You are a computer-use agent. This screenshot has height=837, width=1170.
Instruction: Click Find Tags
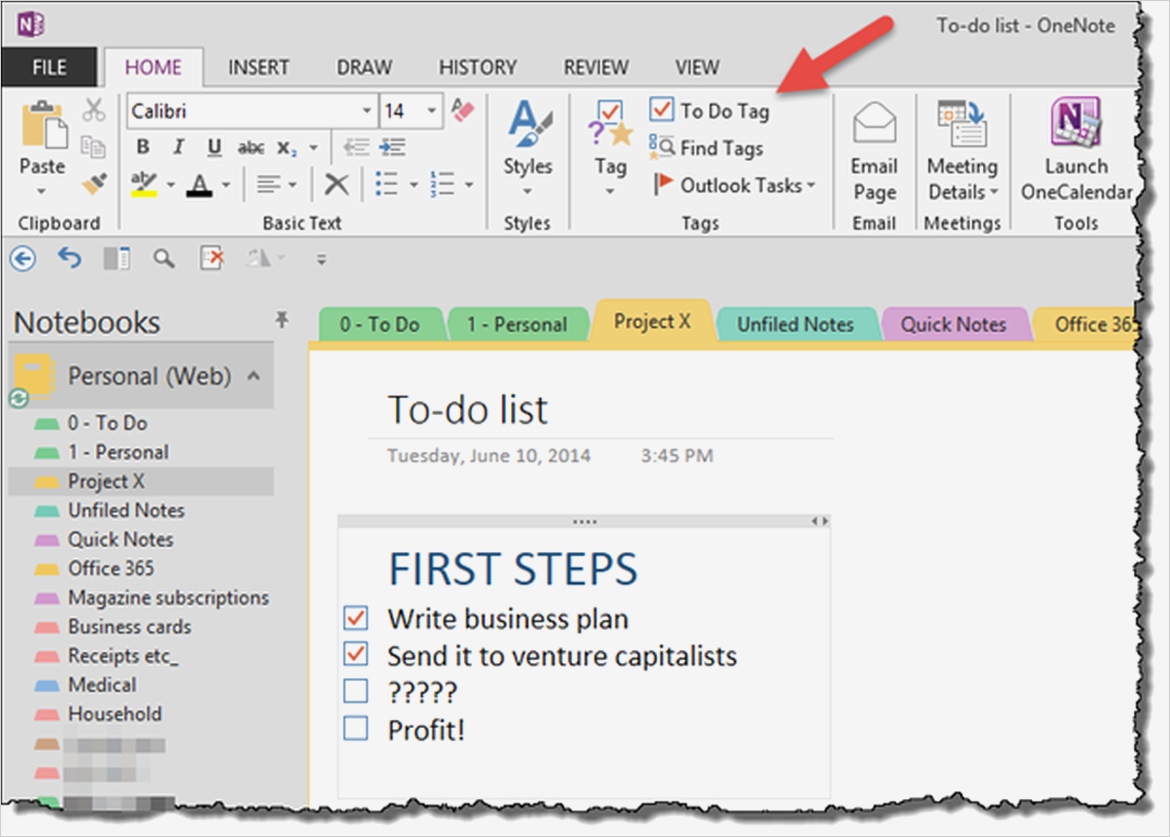706,148
